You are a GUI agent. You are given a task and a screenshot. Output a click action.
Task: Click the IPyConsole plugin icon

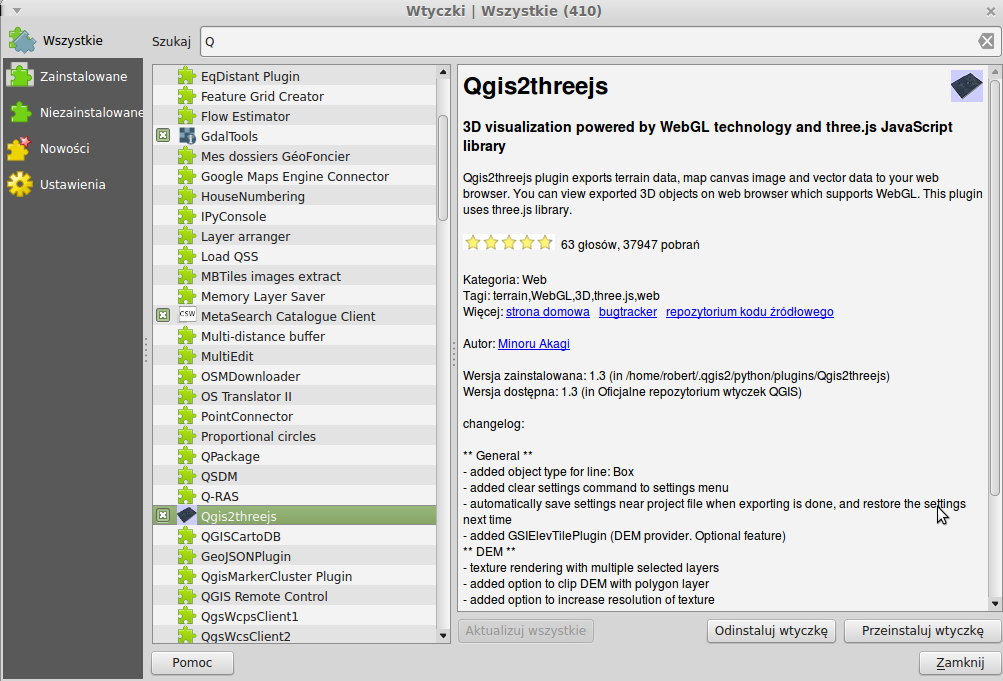pos(187,215)
